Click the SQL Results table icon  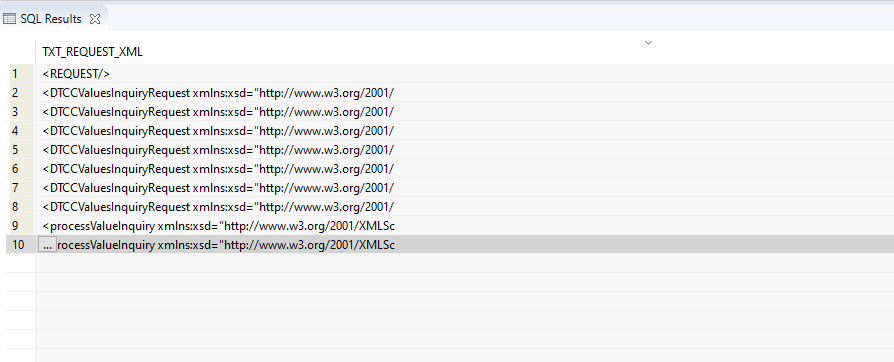pos(9,19)
